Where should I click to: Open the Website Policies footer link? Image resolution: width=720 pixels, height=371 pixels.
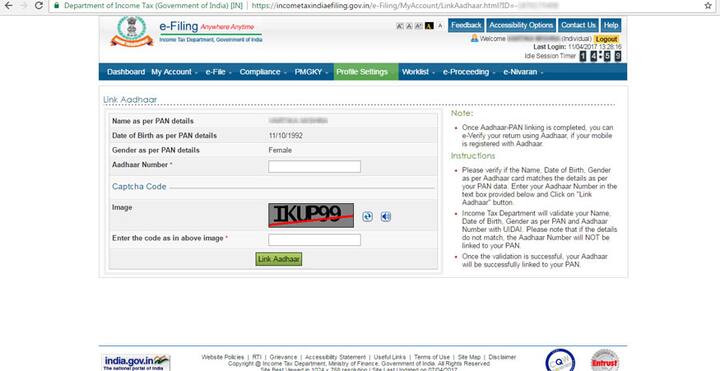pos(223,357)
